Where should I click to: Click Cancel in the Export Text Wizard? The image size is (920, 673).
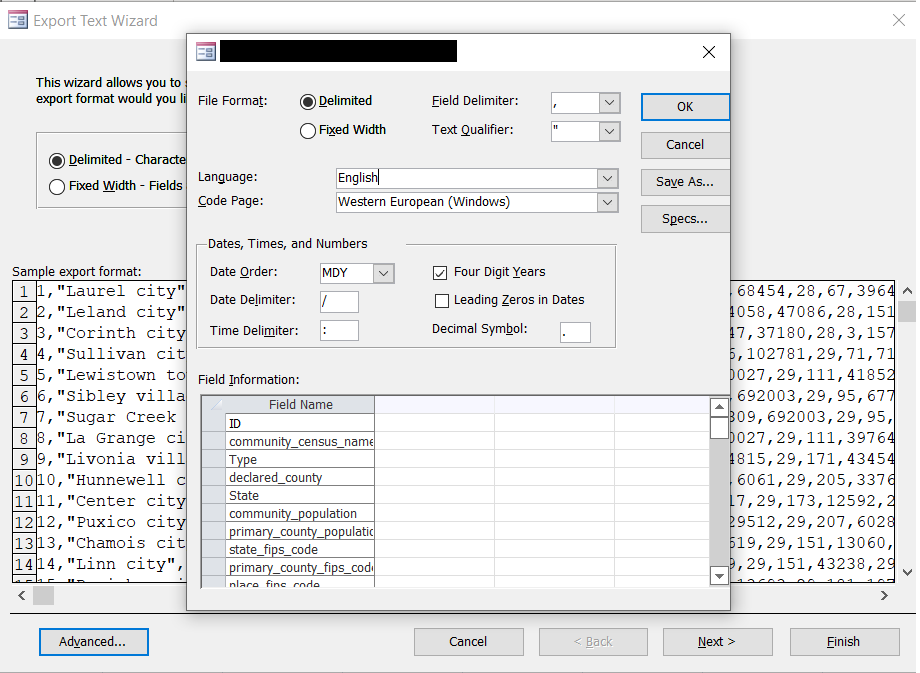[468, 642]
